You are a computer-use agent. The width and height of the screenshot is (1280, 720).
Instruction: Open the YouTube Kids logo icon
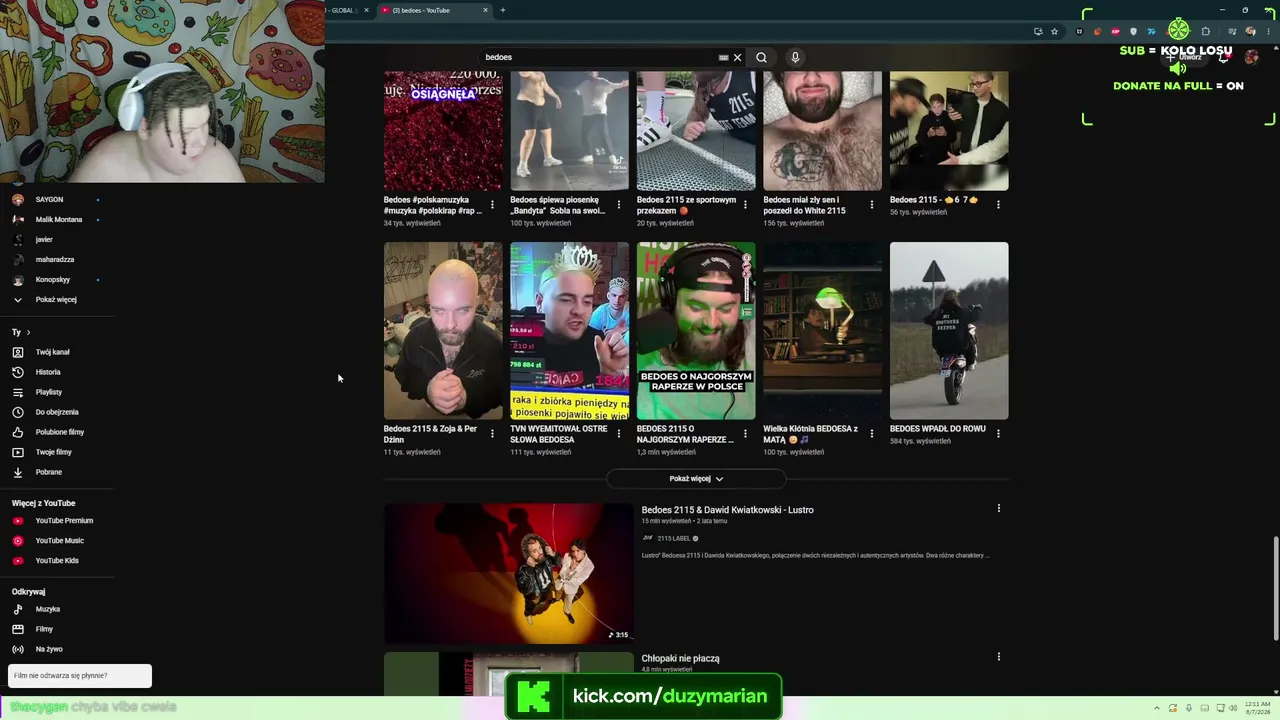click(x=18, y=561)
